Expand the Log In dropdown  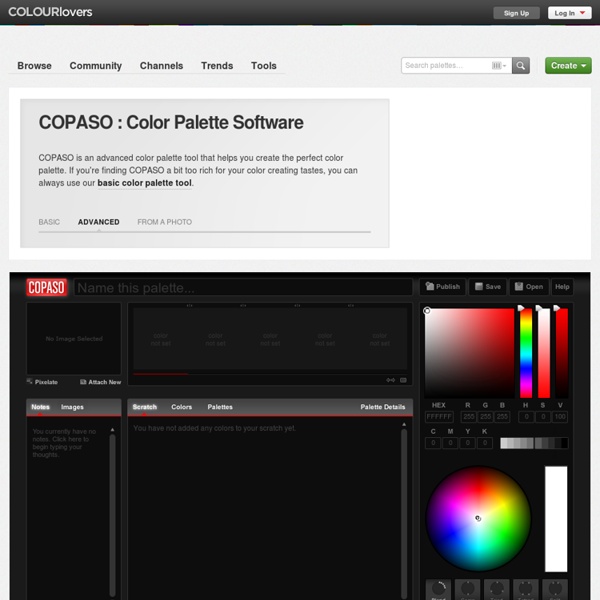tap(569, 13)
